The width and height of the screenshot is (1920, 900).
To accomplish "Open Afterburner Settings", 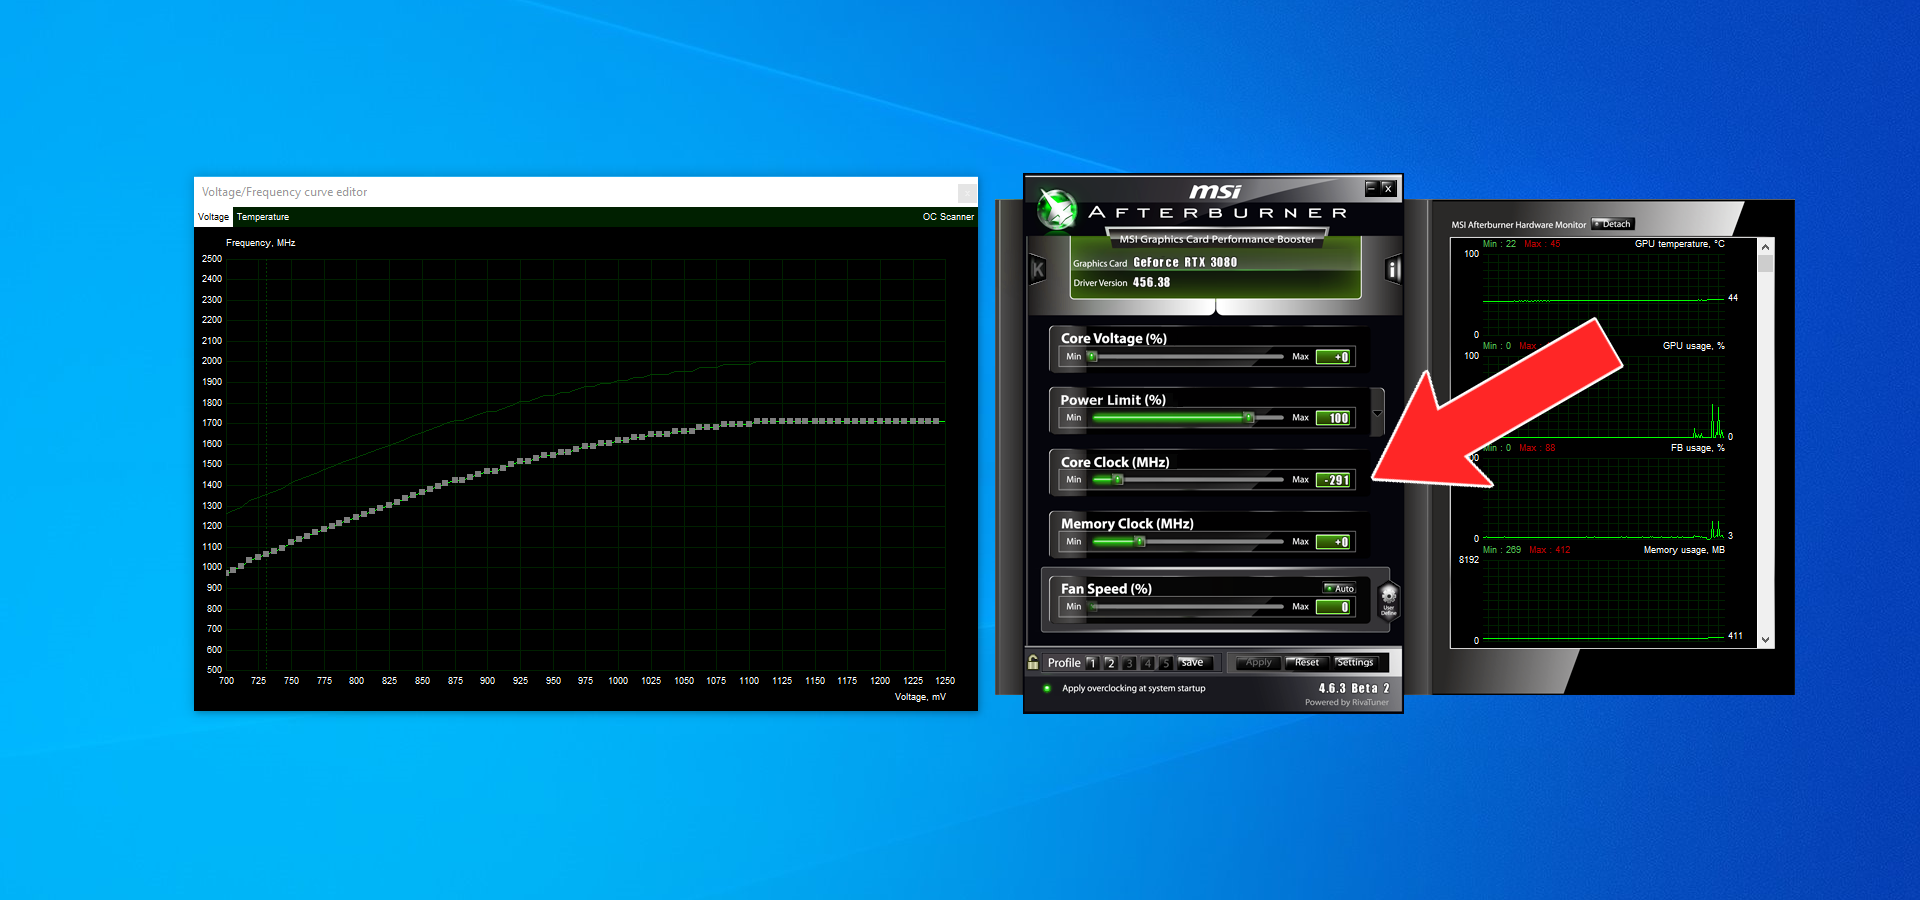I will pyautogui.click(x=1355, y=662).
